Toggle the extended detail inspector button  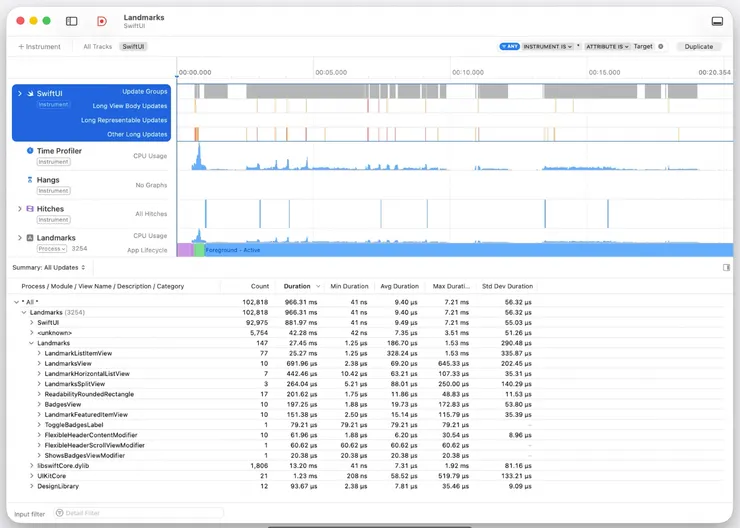[x=727, y=267]
